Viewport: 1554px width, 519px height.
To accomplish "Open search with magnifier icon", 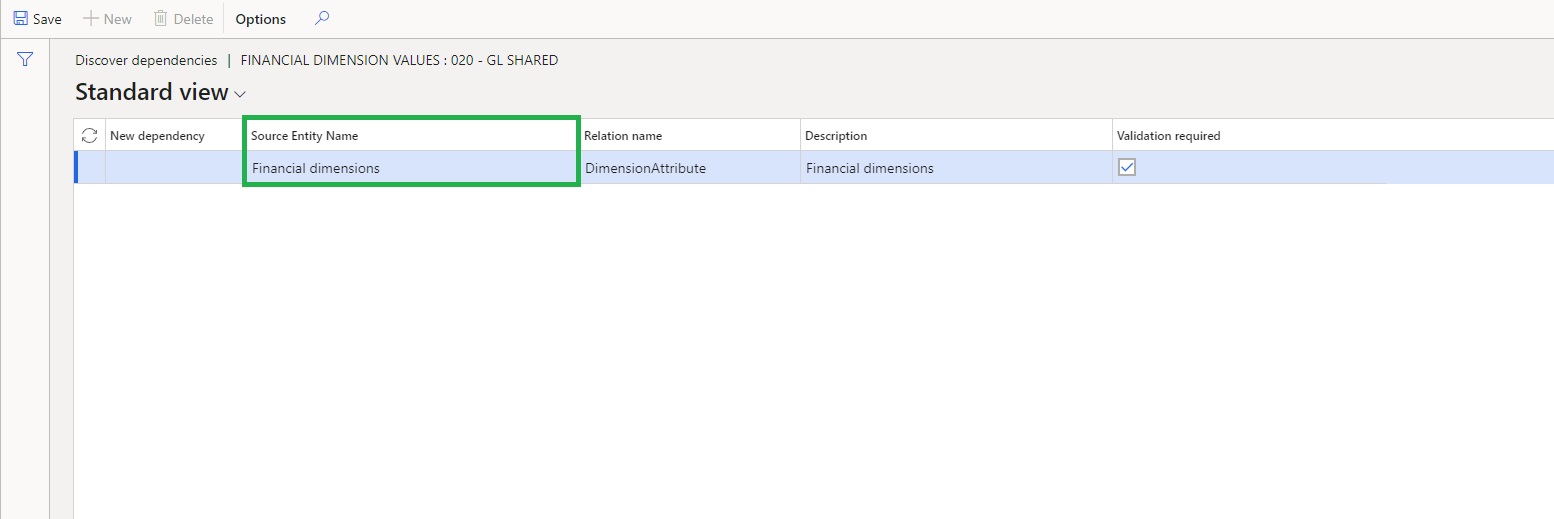I will pos(321,19).
